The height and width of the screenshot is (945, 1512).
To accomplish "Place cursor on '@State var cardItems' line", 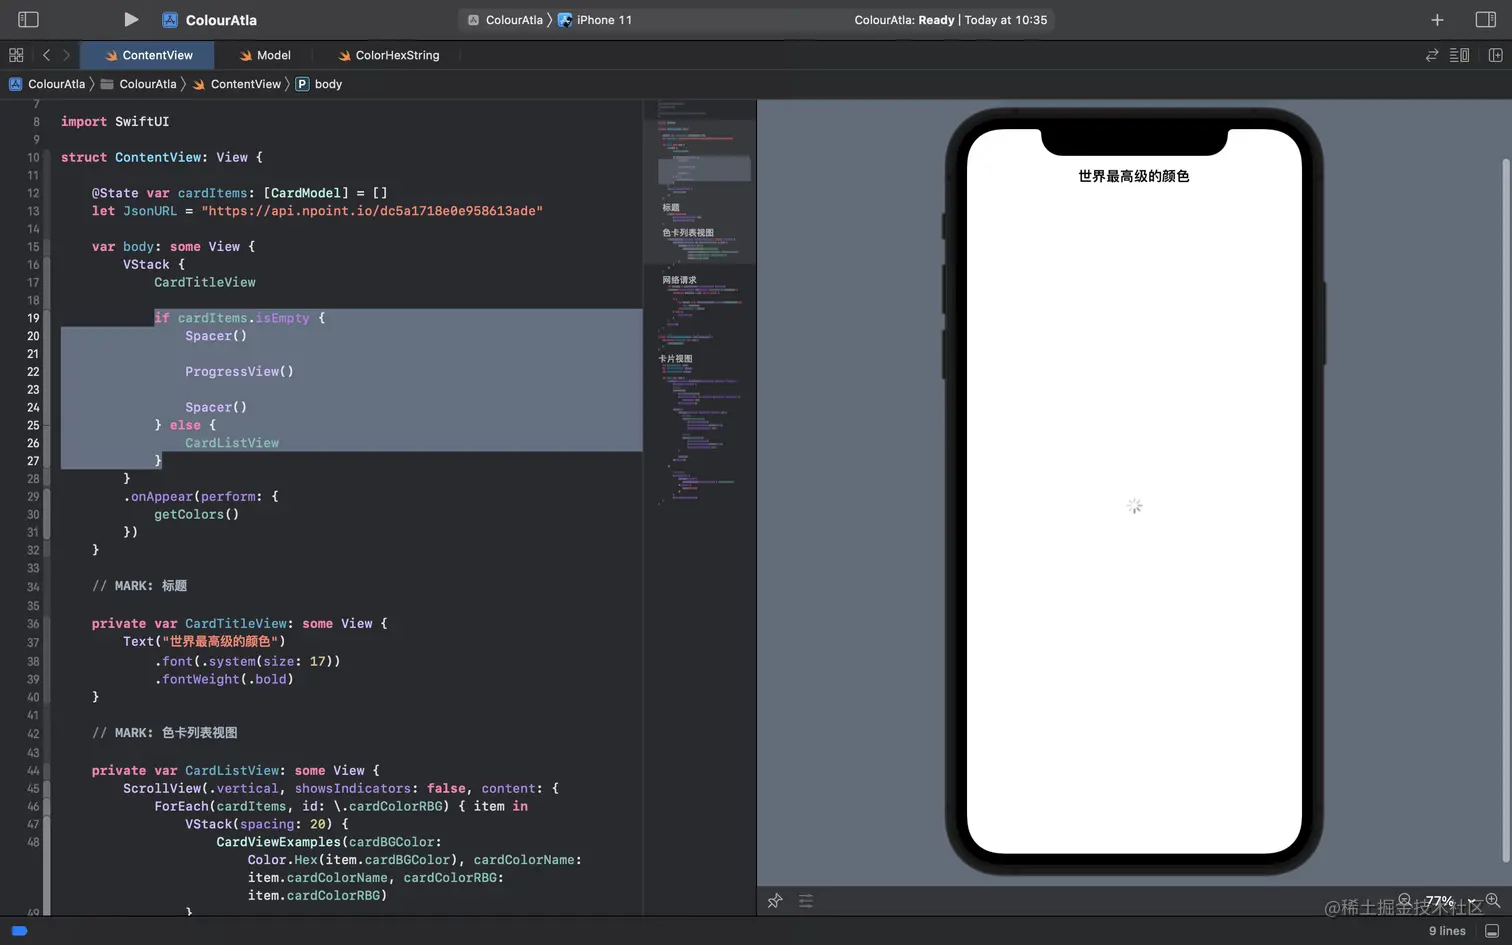I will 240,193.
